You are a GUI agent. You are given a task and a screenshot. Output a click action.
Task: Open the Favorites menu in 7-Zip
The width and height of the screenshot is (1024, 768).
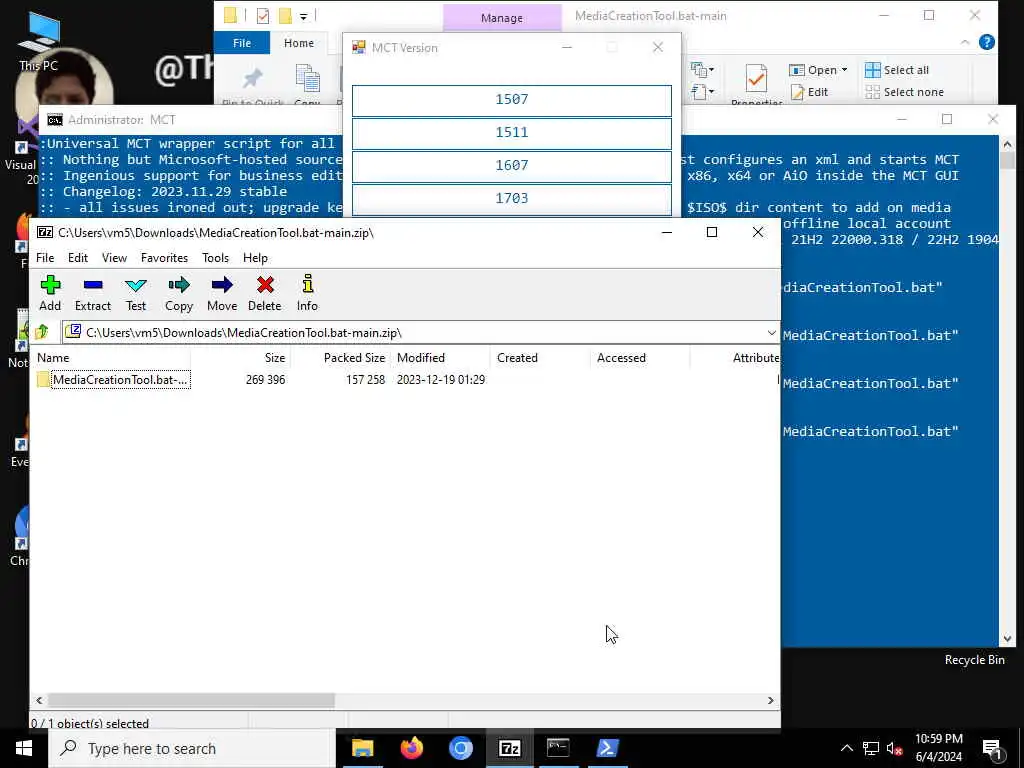point(165,258)
